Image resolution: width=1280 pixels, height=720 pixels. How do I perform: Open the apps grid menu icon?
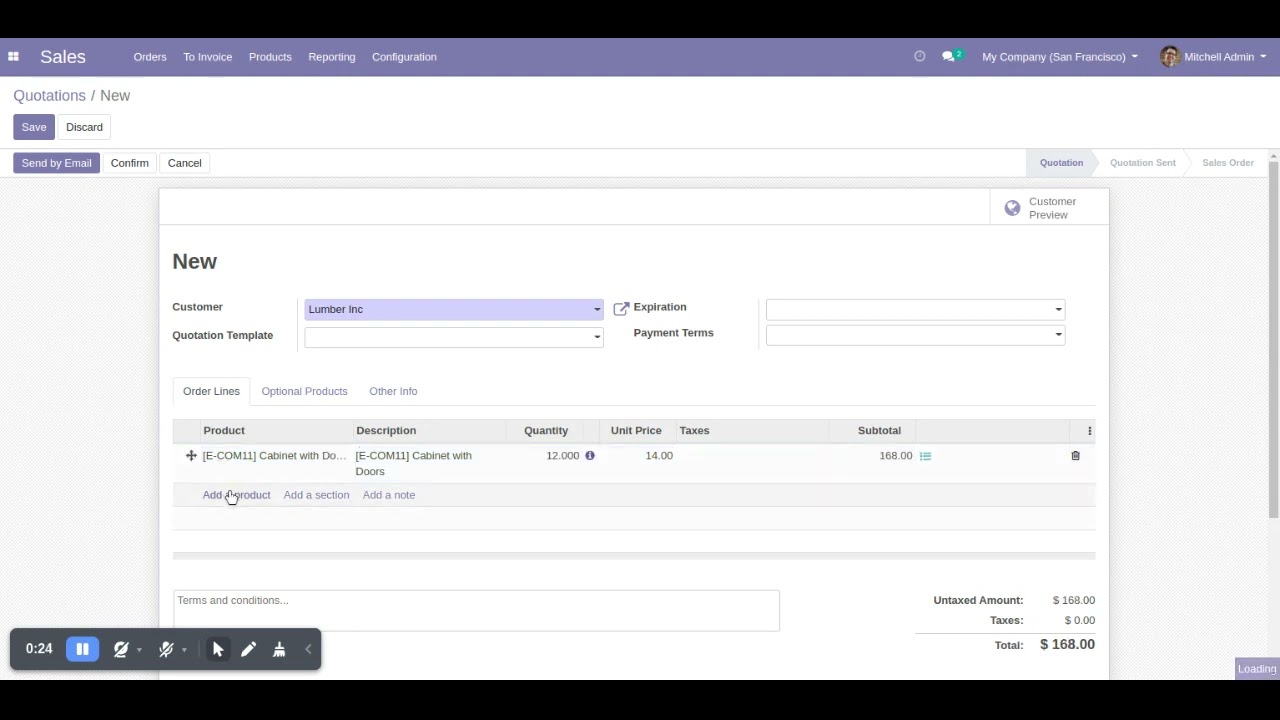pyautogui.click(x=13, y=57)
